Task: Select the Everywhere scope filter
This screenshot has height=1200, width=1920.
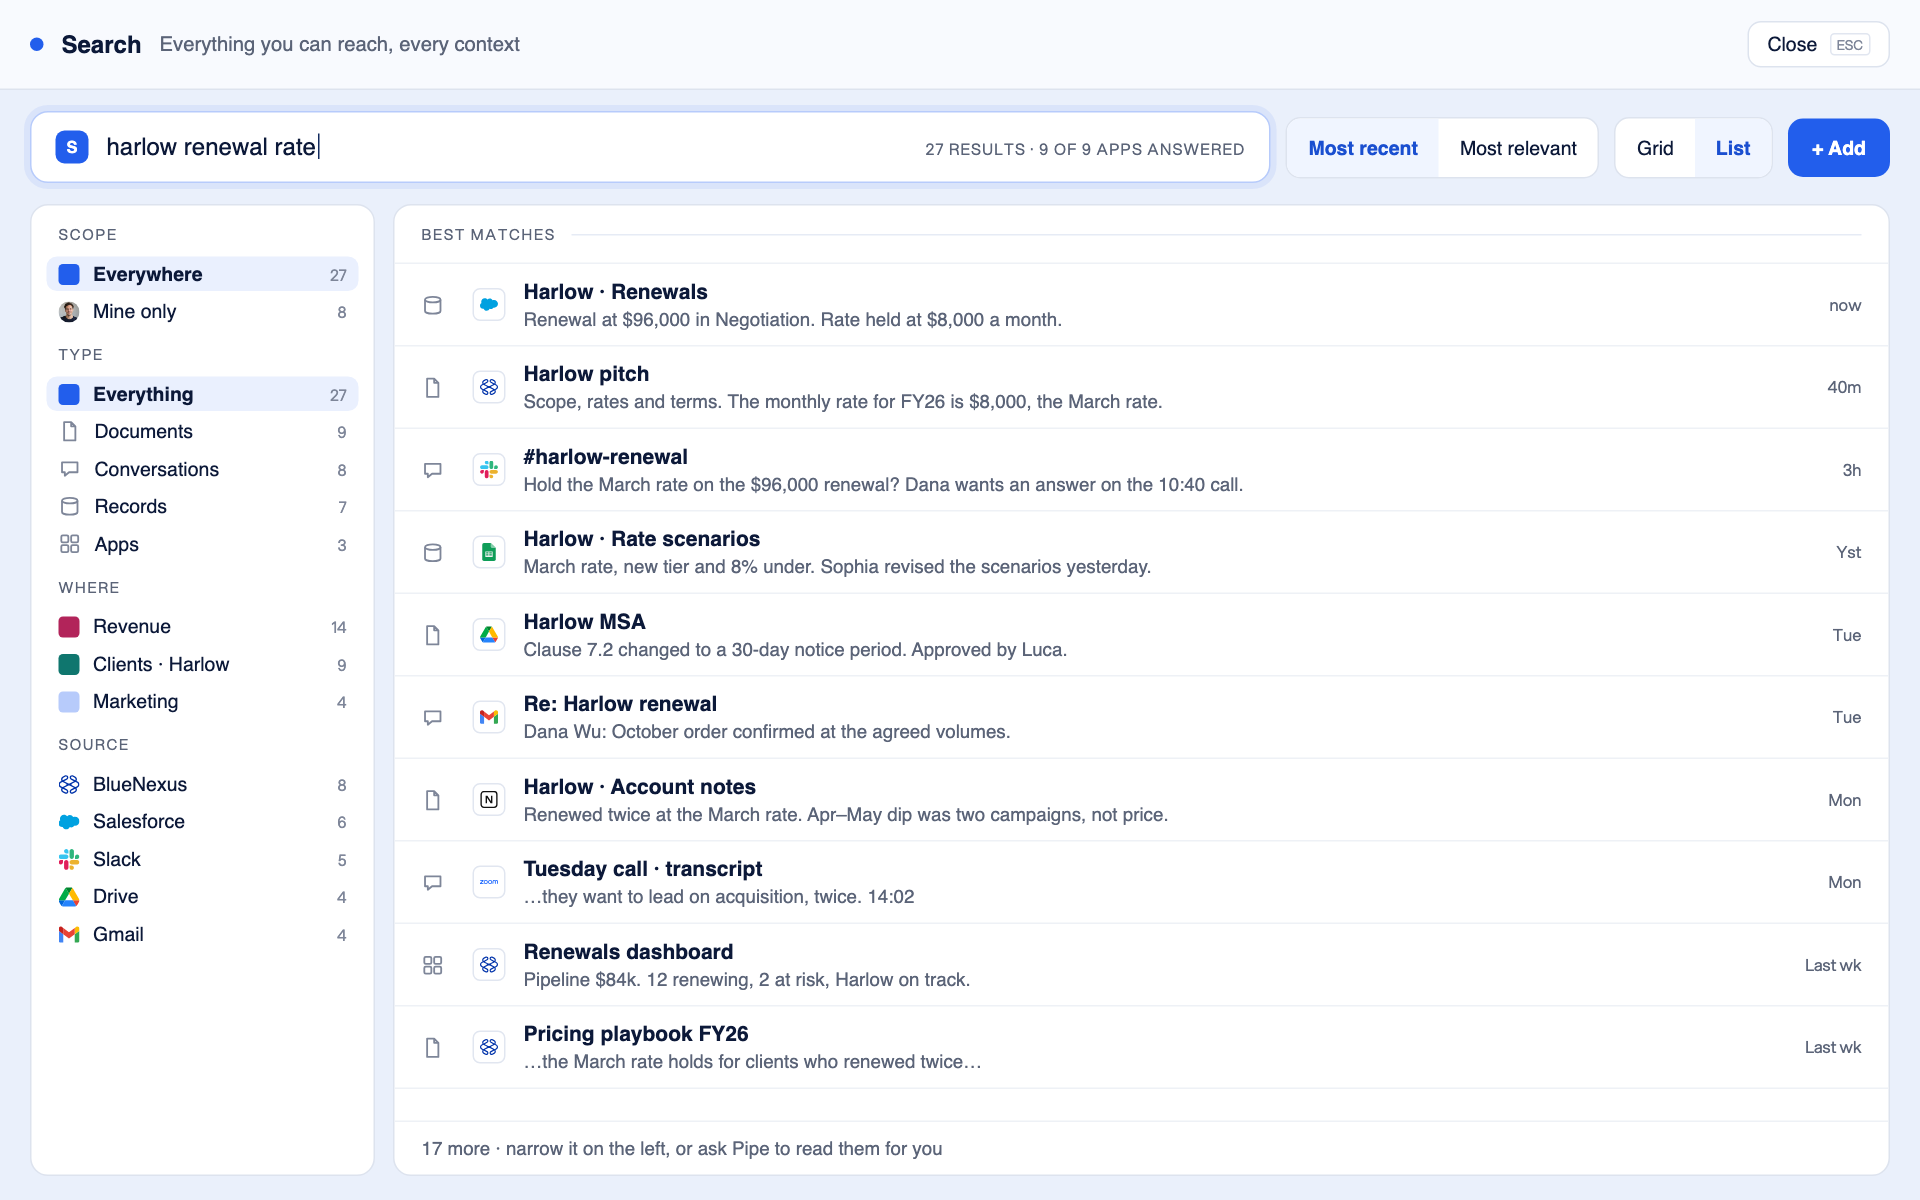Action: 202,274
